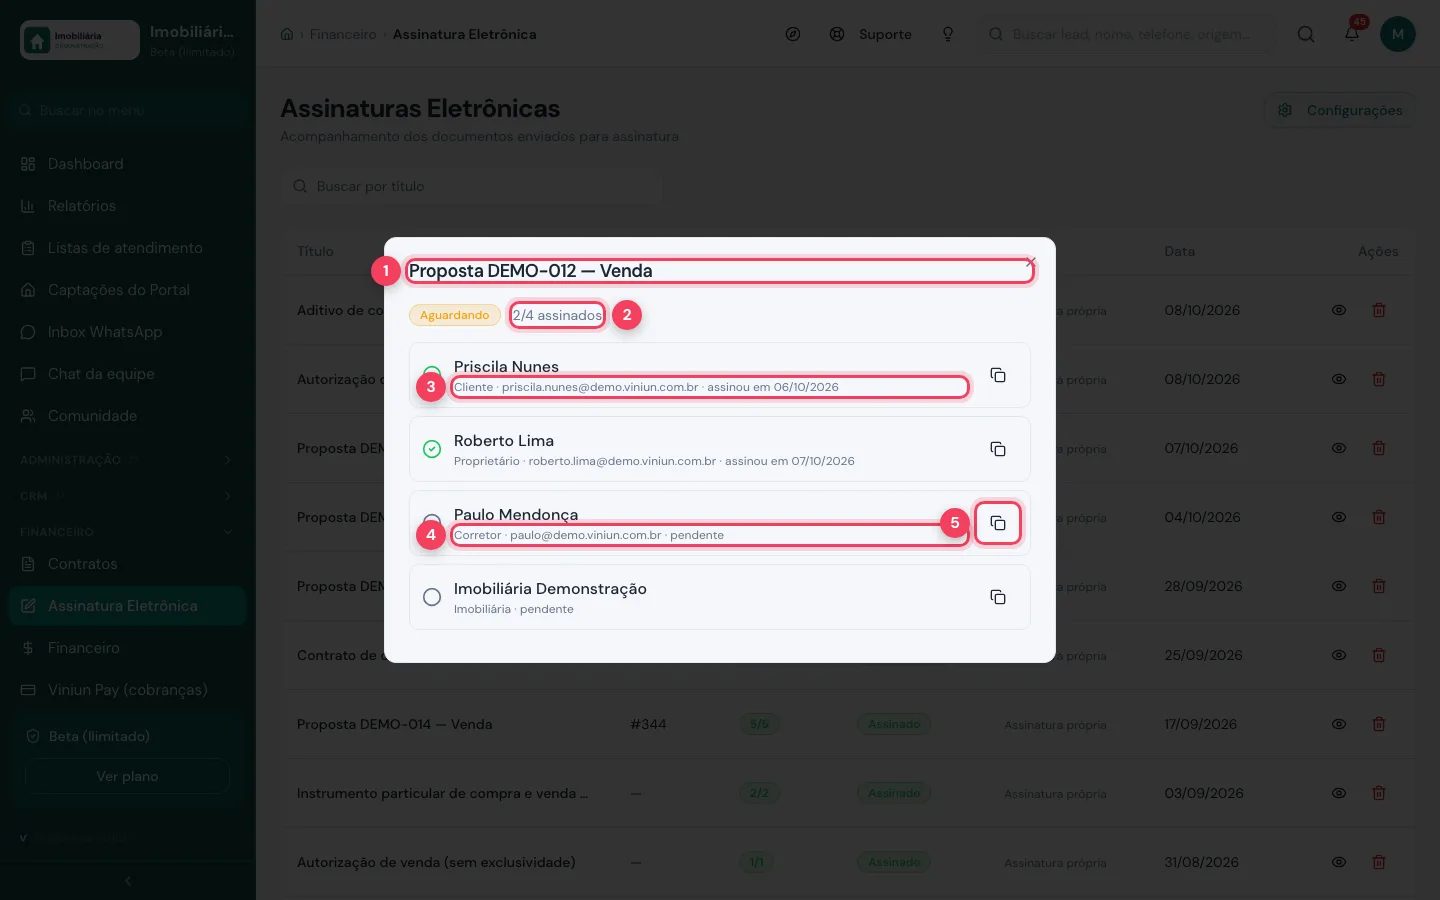Click the Aguardando status badge
Screen dimensions: 1440x900
pos(454,315)
